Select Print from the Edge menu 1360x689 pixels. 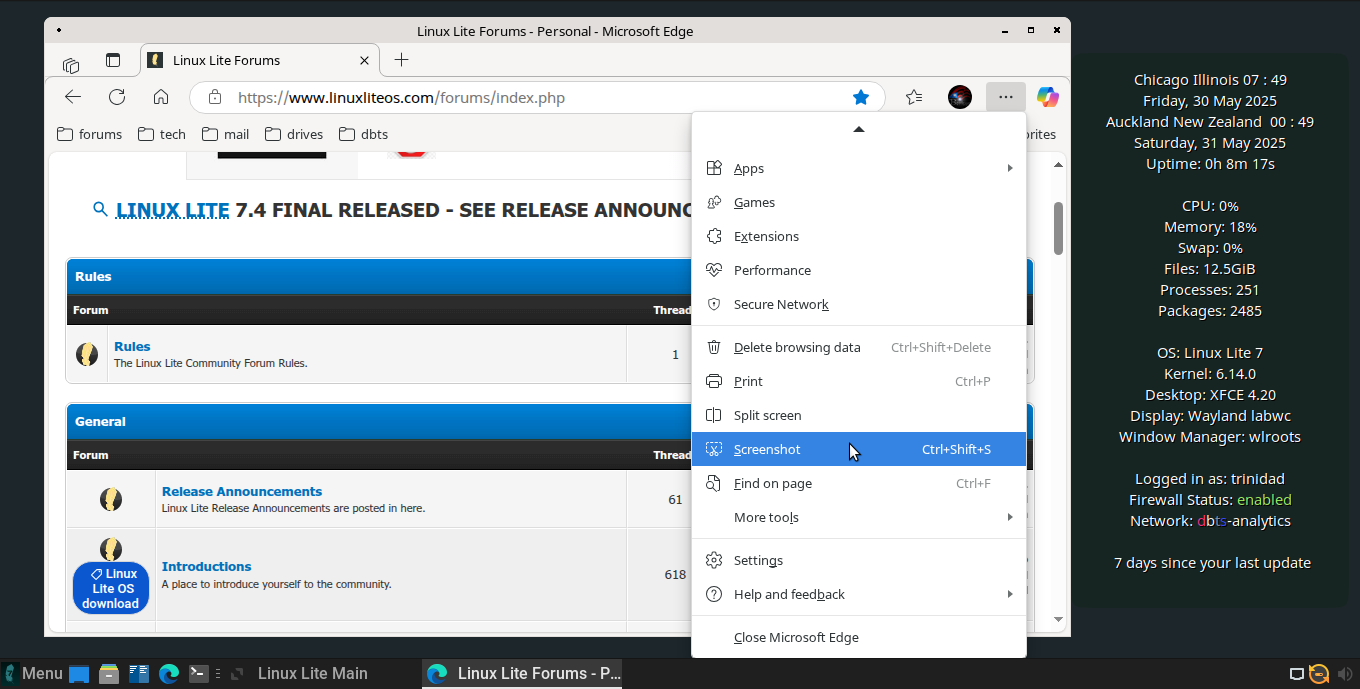[859, 381]
